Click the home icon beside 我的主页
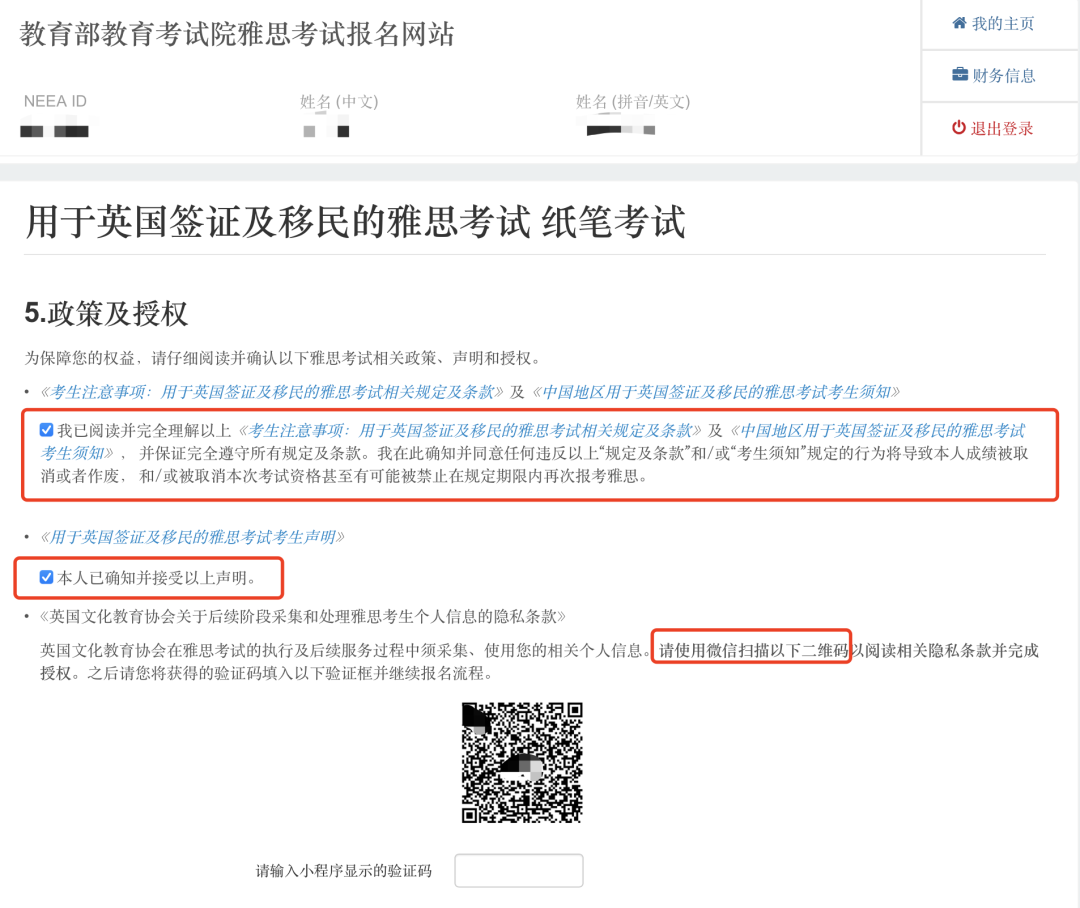The width and height of the screenshot is (1080, 908). 959,23
